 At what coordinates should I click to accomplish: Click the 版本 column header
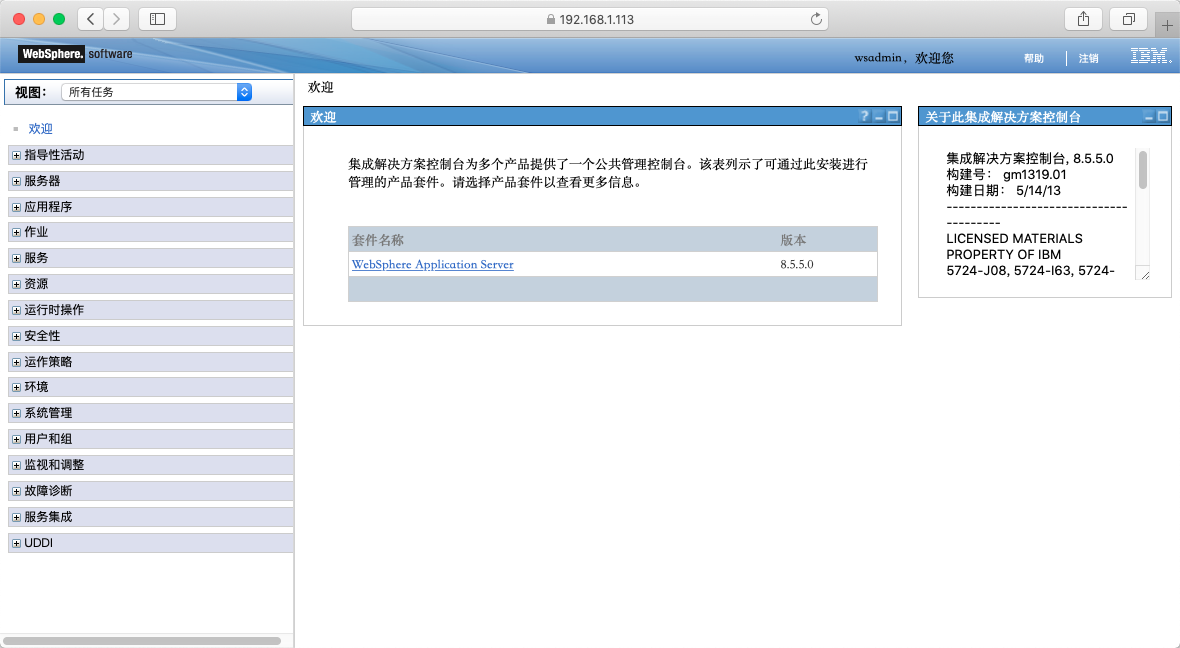click(793, 240)
